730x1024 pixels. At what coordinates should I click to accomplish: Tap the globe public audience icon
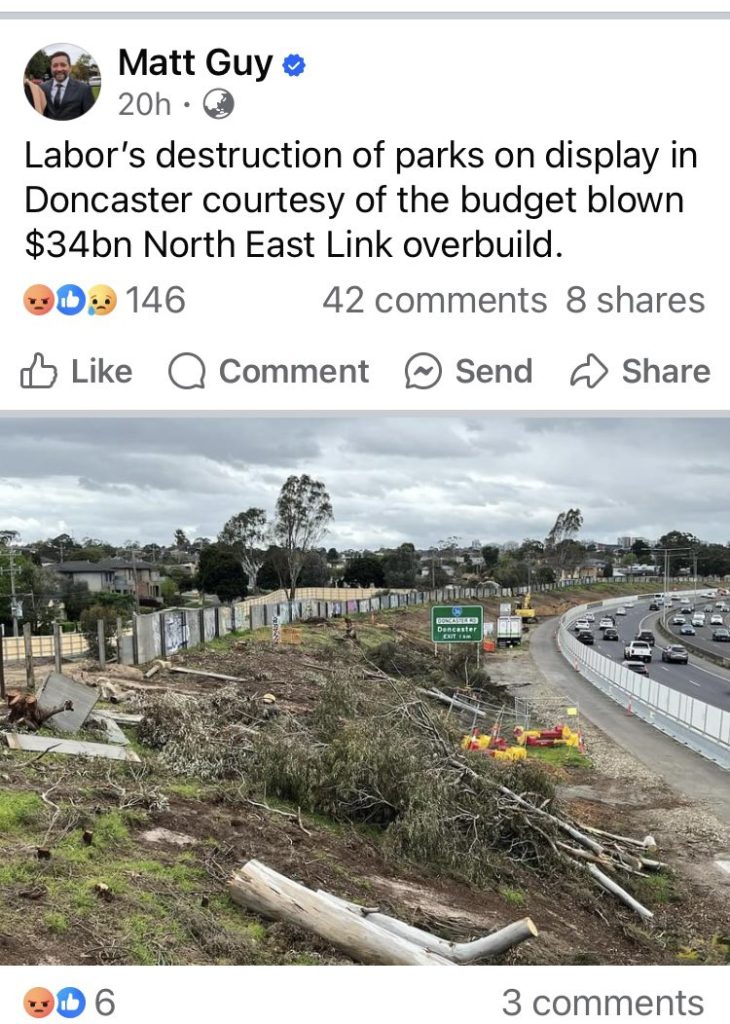[x=219, y=104]
